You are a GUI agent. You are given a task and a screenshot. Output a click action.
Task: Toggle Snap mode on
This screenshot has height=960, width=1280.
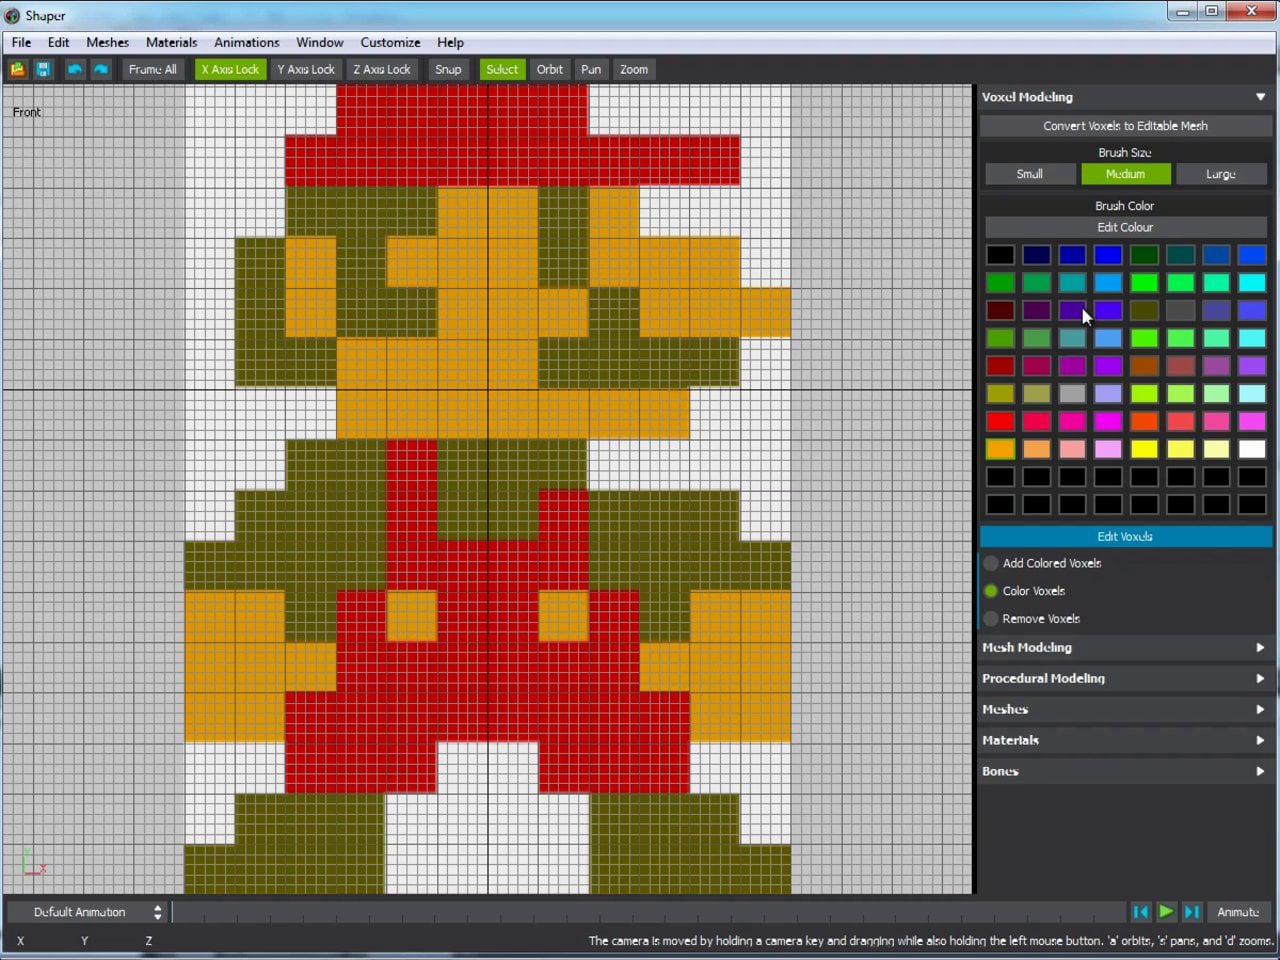(x=448, y=69)
